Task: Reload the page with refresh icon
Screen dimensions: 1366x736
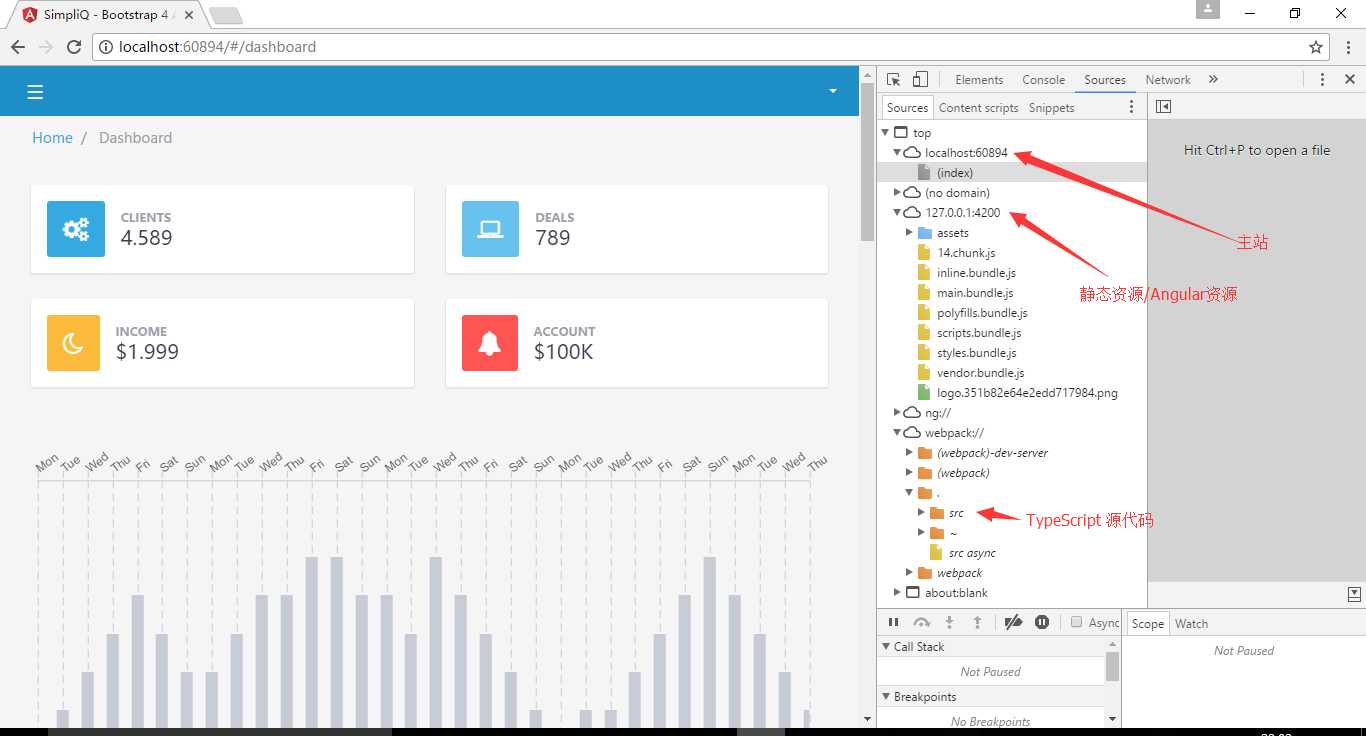Action: point(74,47)
